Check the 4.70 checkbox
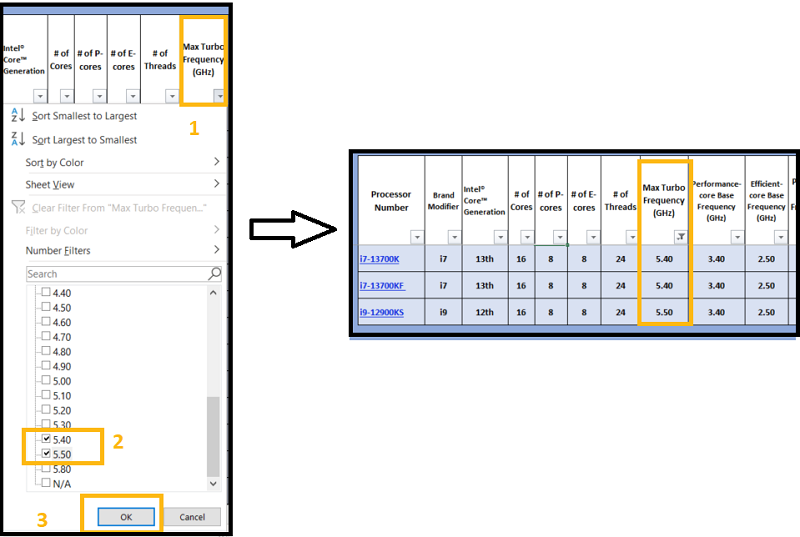 tap(46, 337)
